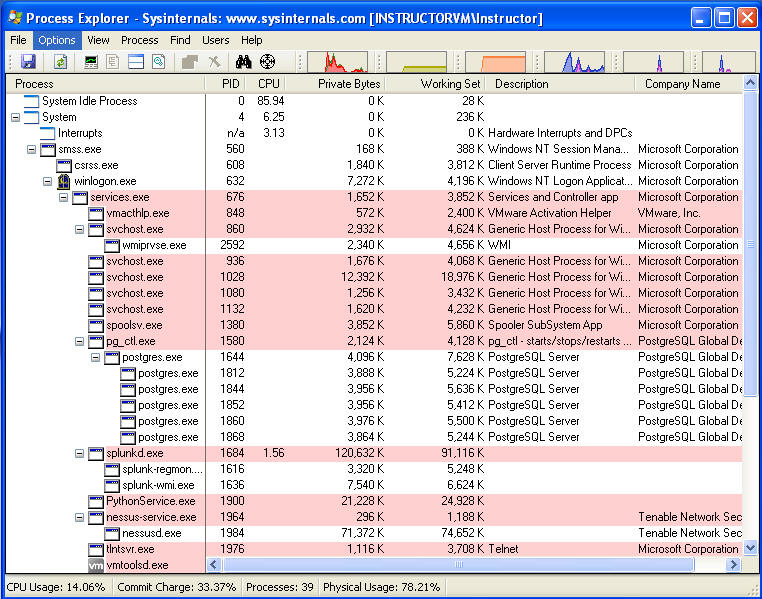Image resolution: width=762 pixels, height=599 pixels.
Task: Click the vertical scrollbar up arrow
Action: [x=750, y=83]
